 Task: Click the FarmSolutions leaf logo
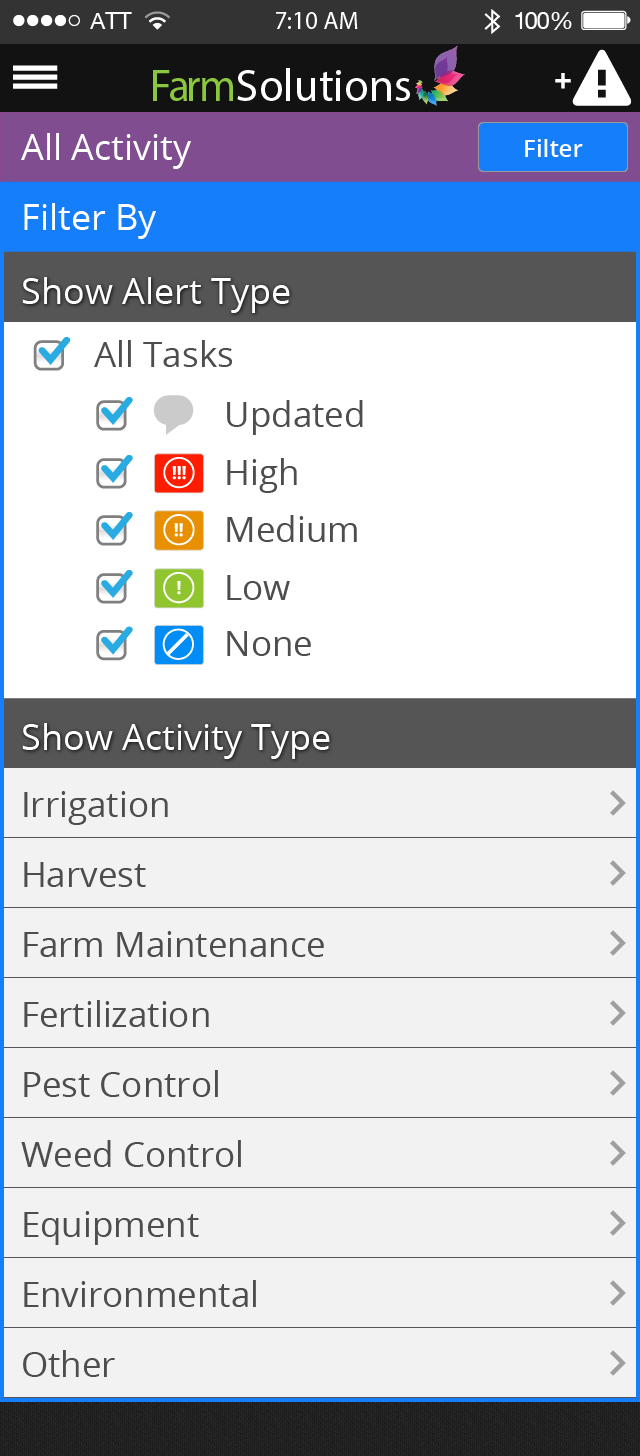[x=440, y=76]
